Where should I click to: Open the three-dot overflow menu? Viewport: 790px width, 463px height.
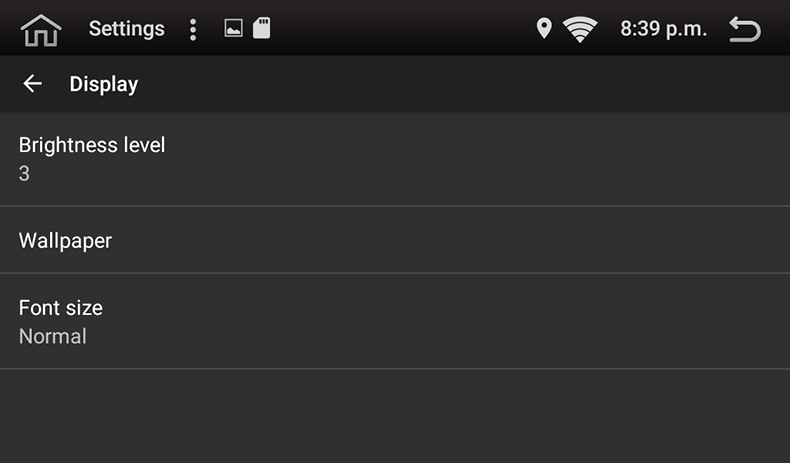click(x=193, y=30)
